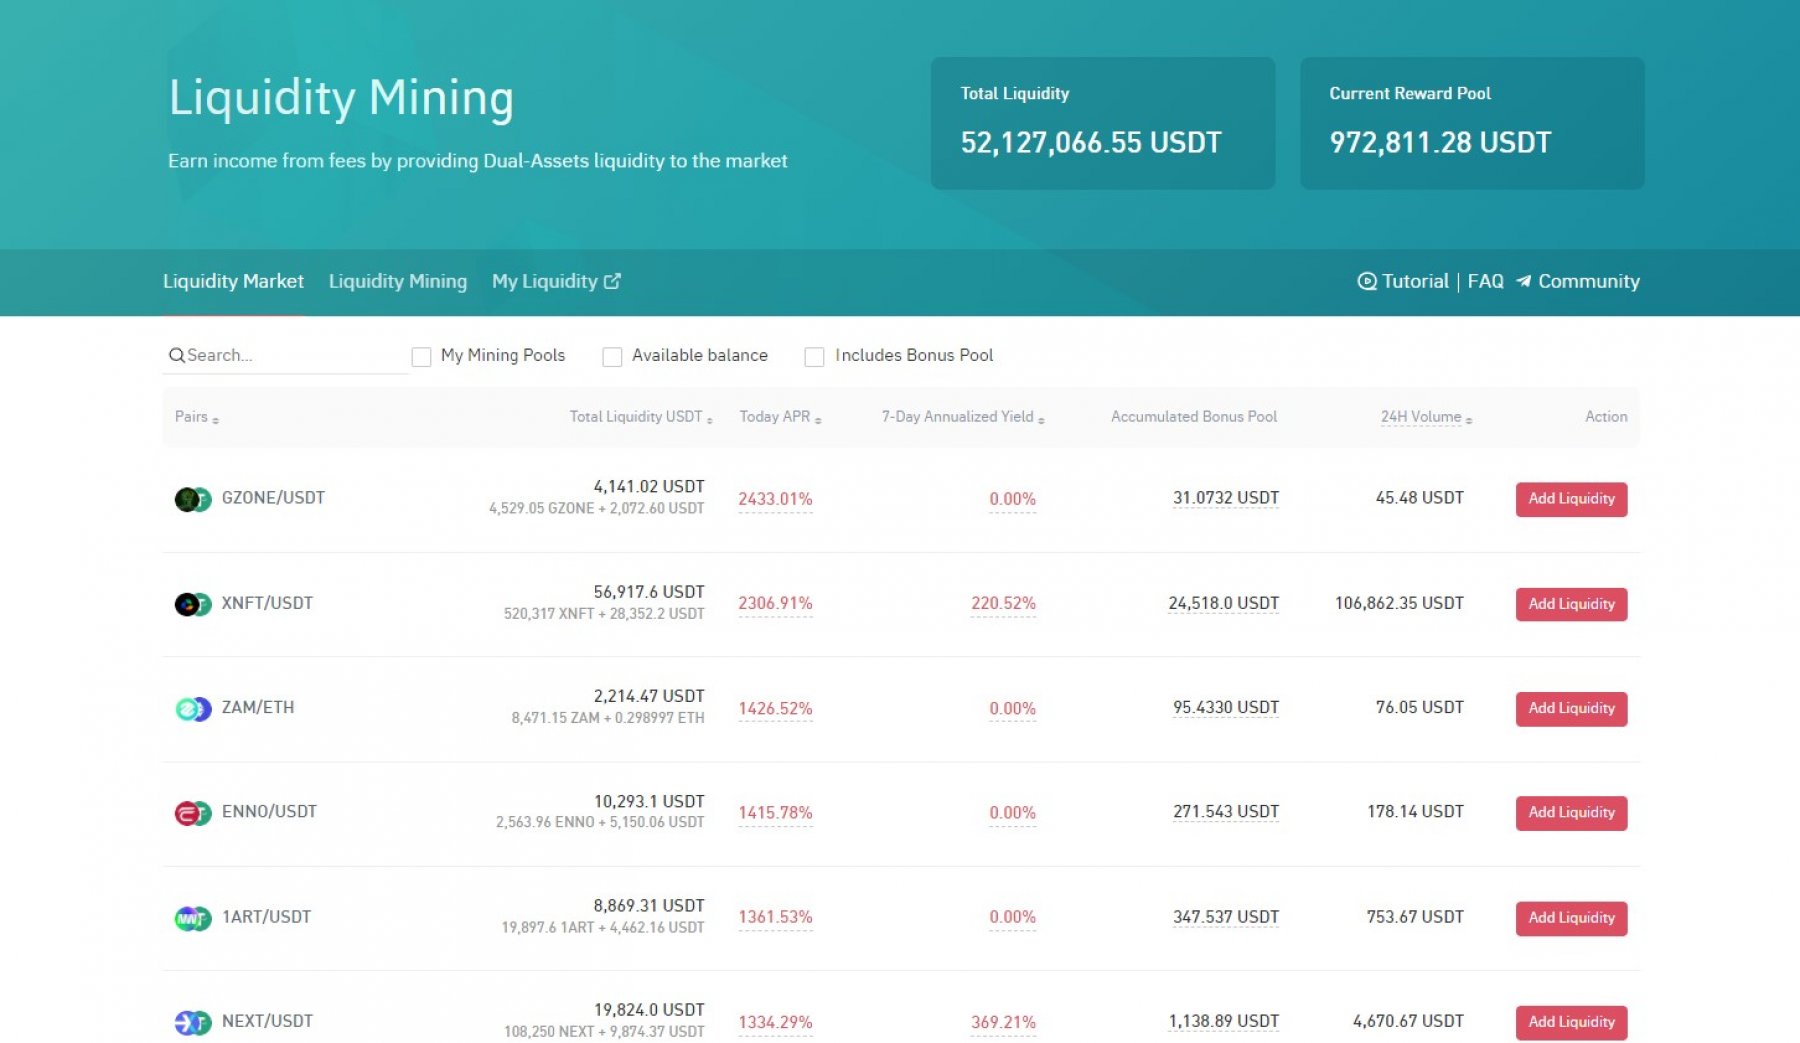Viewport: 1800px width, 1043px height.
Task: Click the GZONE/USDT pair token icon
Action: [x=192, y=499]
